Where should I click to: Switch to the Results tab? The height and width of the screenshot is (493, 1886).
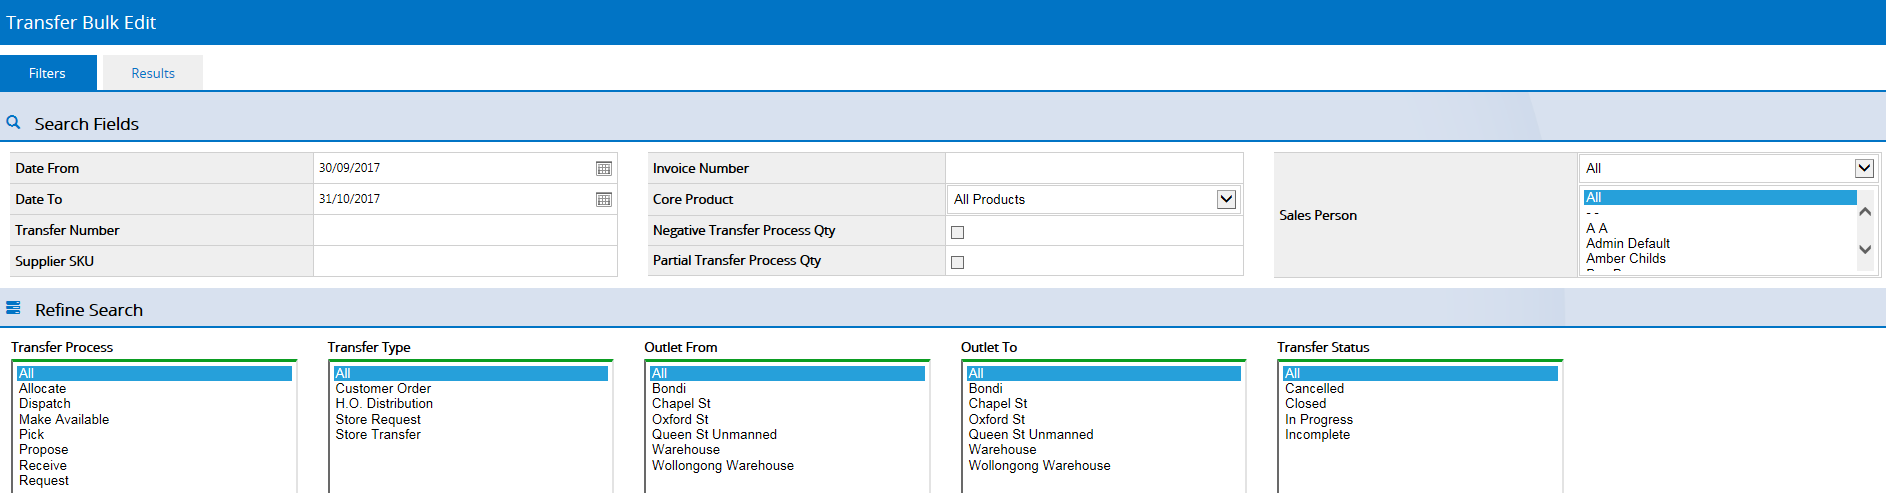pos(153,73)
